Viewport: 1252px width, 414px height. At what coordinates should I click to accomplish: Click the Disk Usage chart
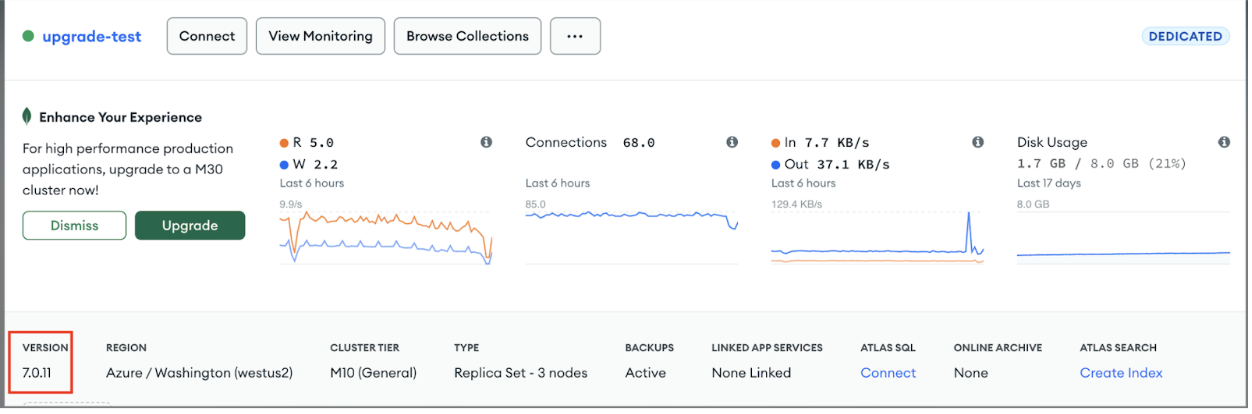1124,237
